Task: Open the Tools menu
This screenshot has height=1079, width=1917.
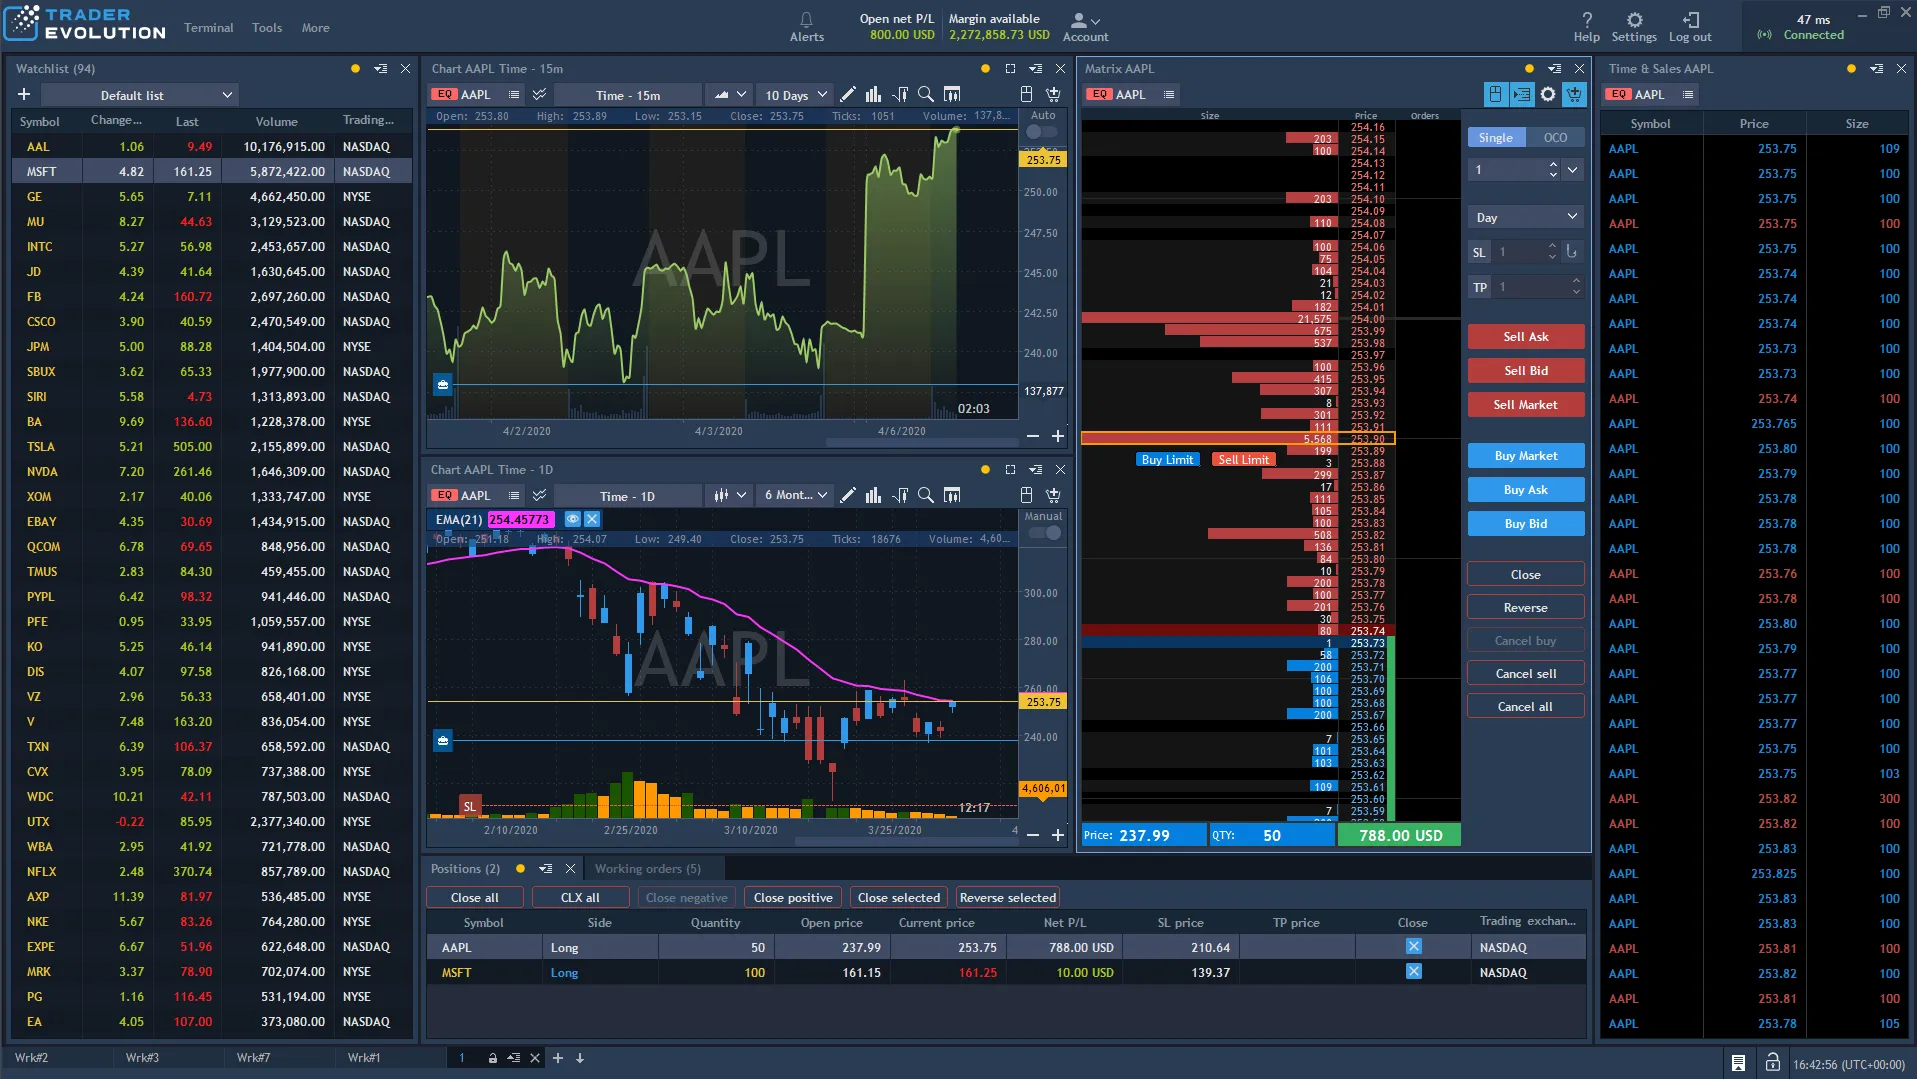Action: point(265,28)
